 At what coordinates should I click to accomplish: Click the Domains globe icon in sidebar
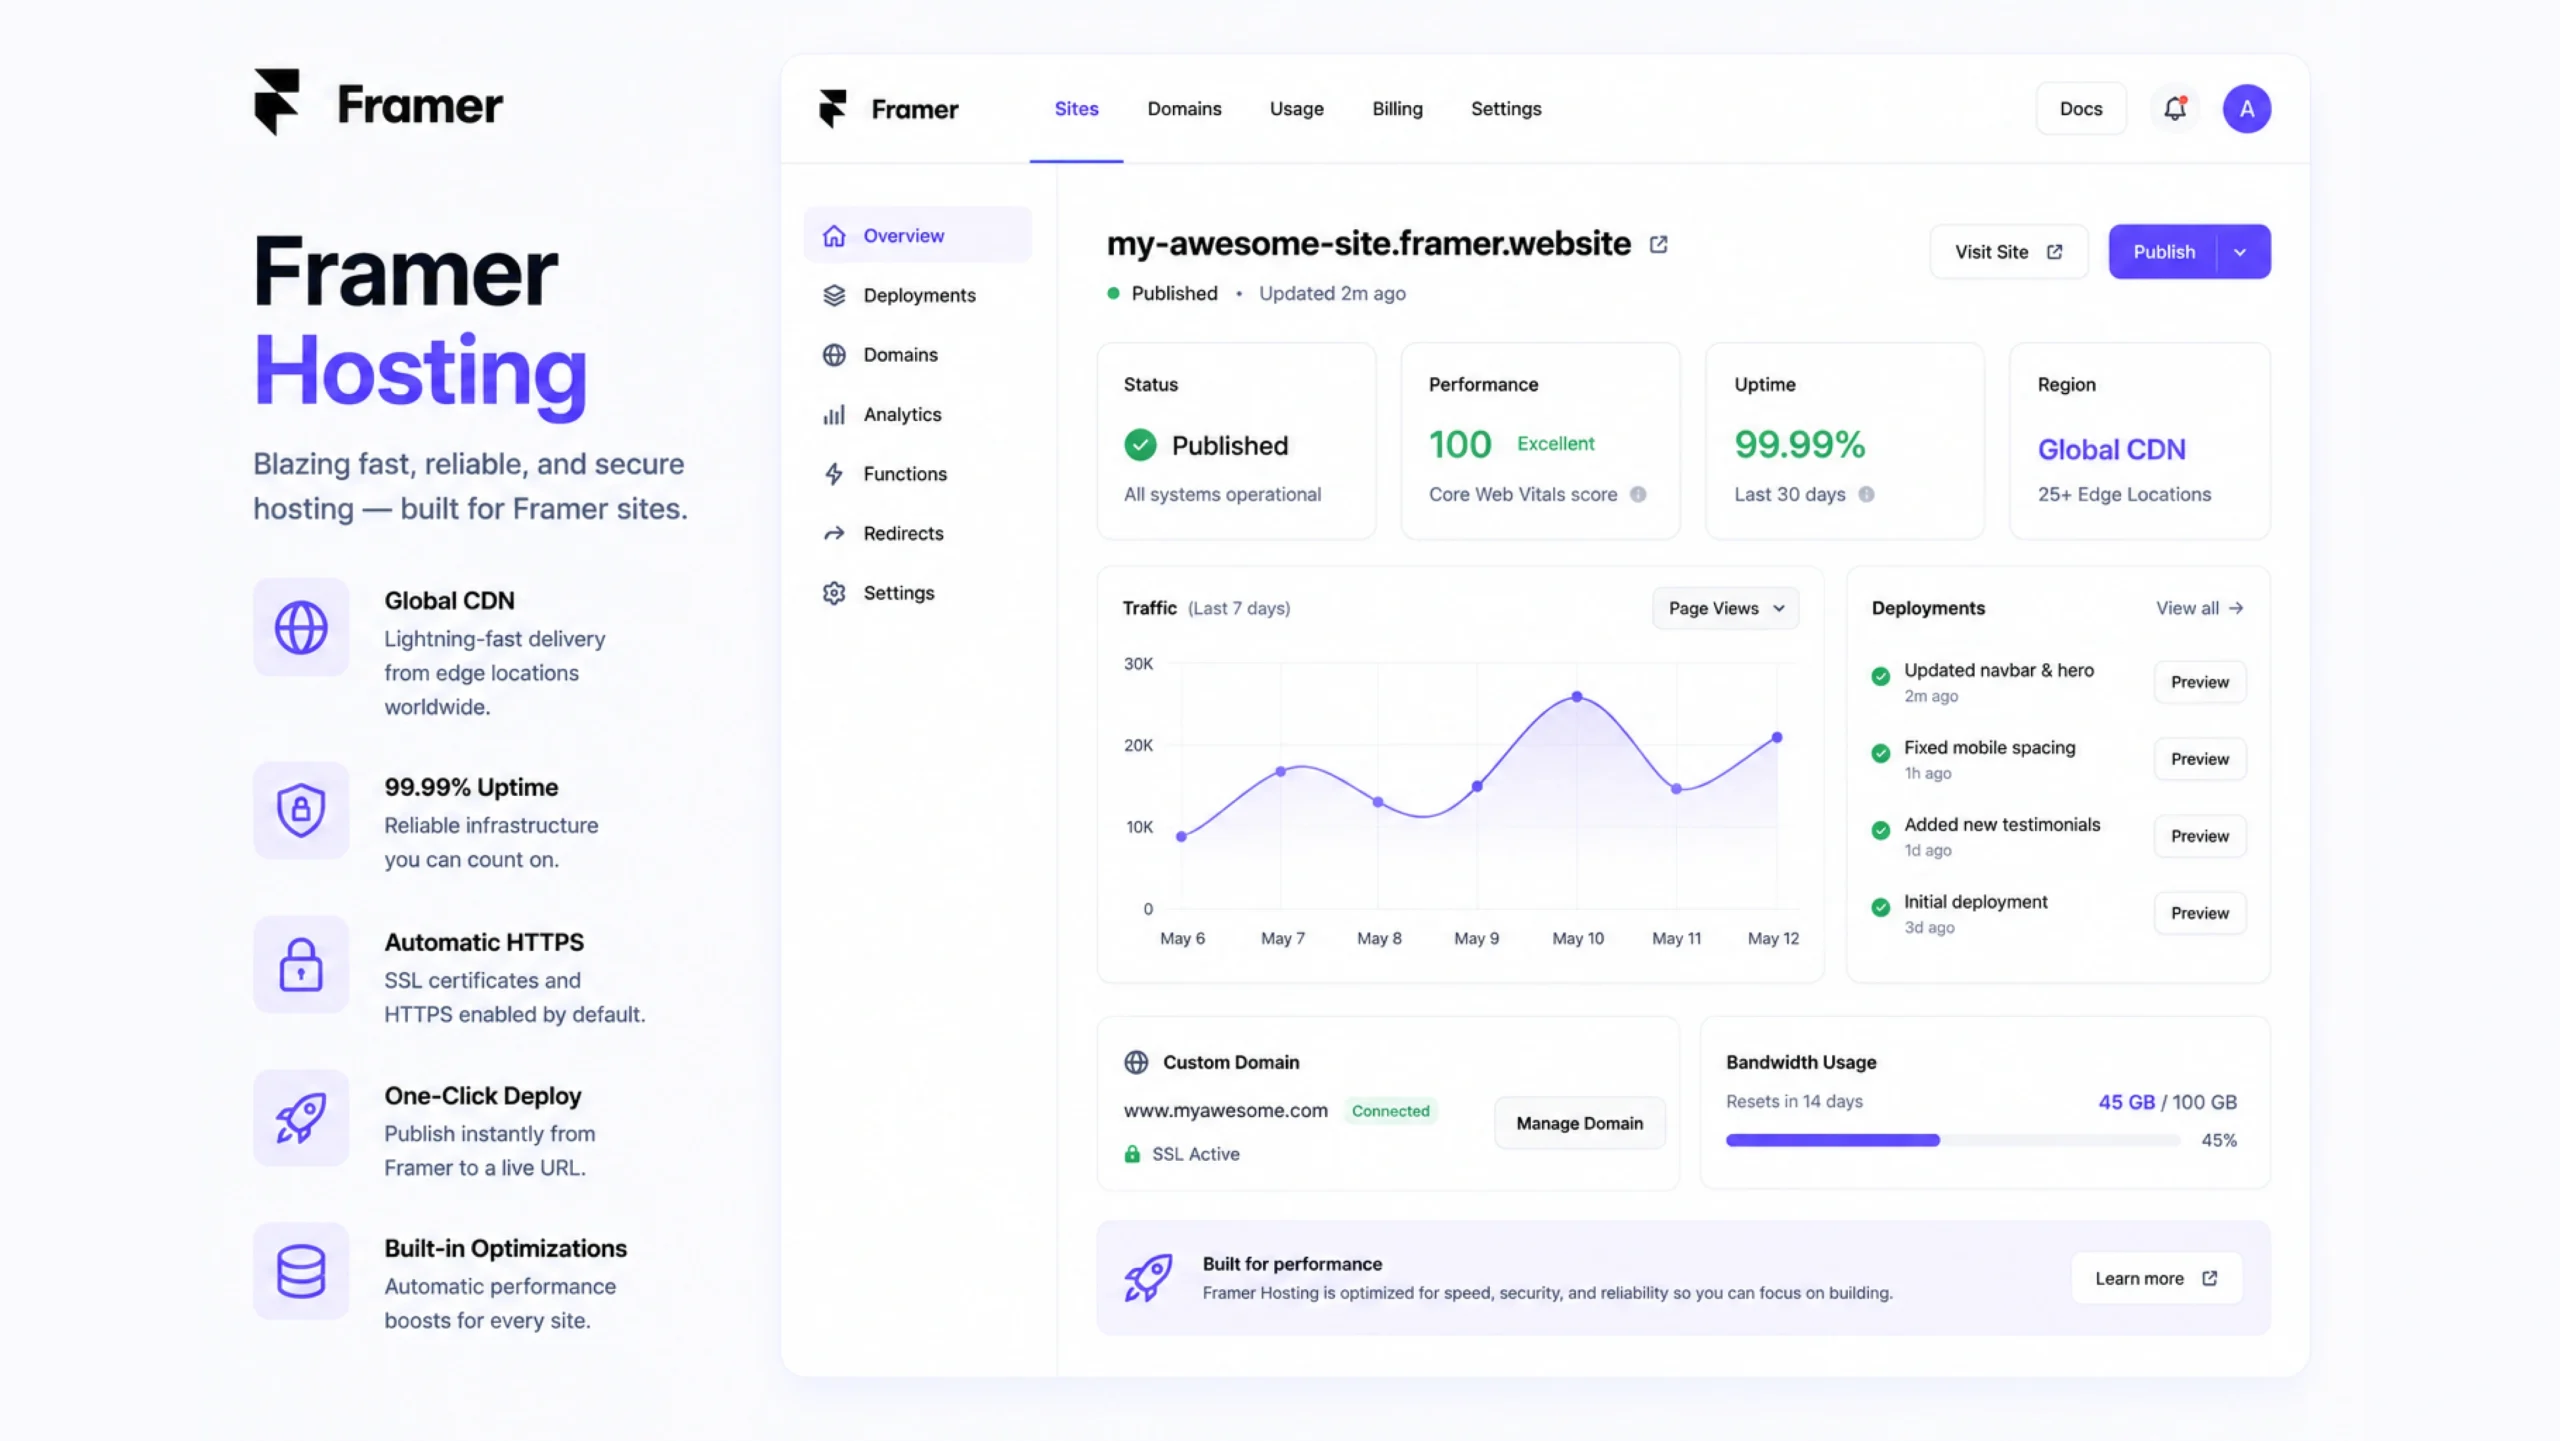tap(834, 355)
